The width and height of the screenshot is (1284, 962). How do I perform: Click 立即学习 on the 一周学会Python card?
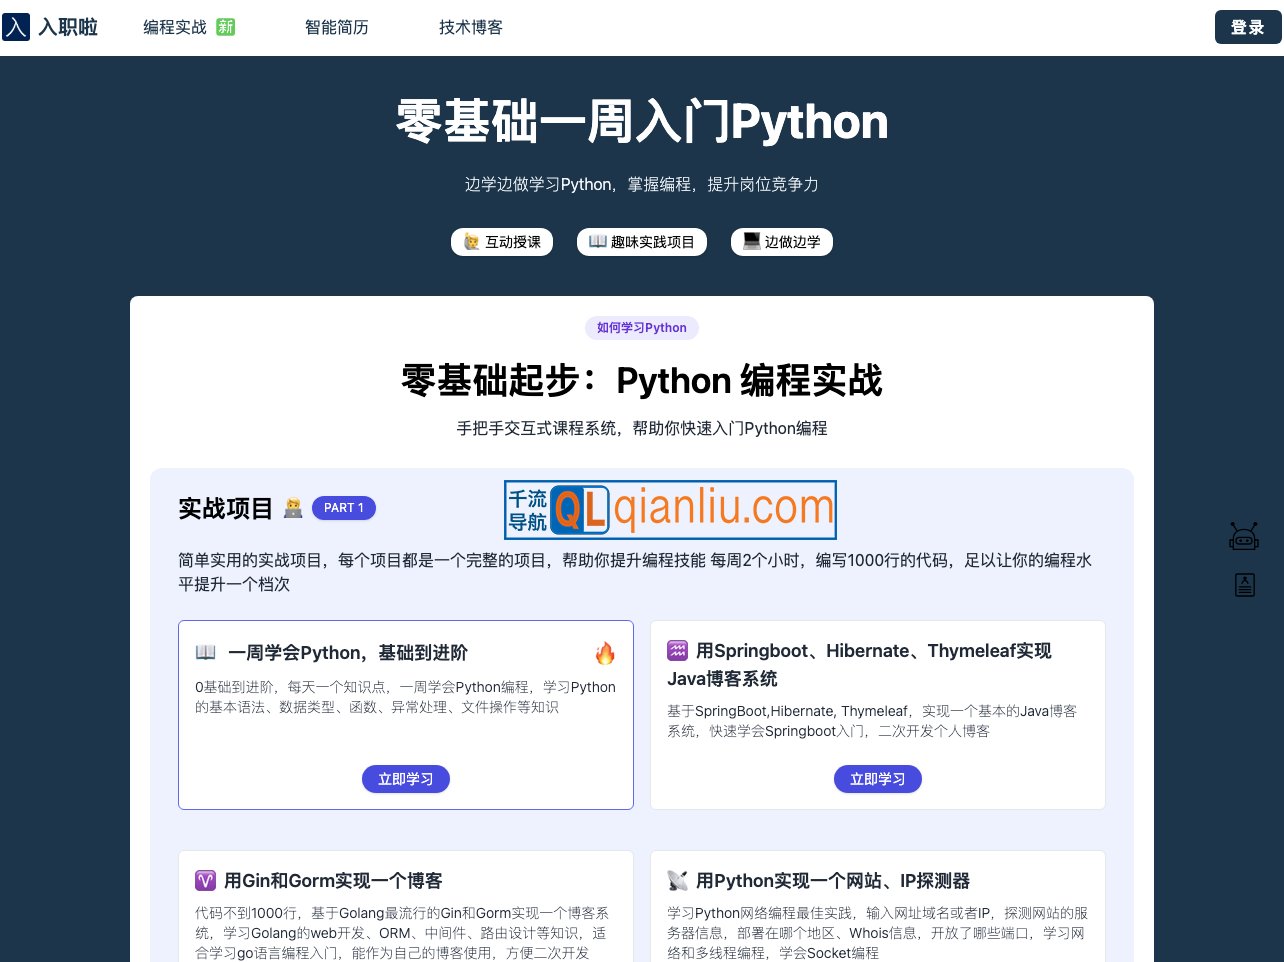(406, 779)
